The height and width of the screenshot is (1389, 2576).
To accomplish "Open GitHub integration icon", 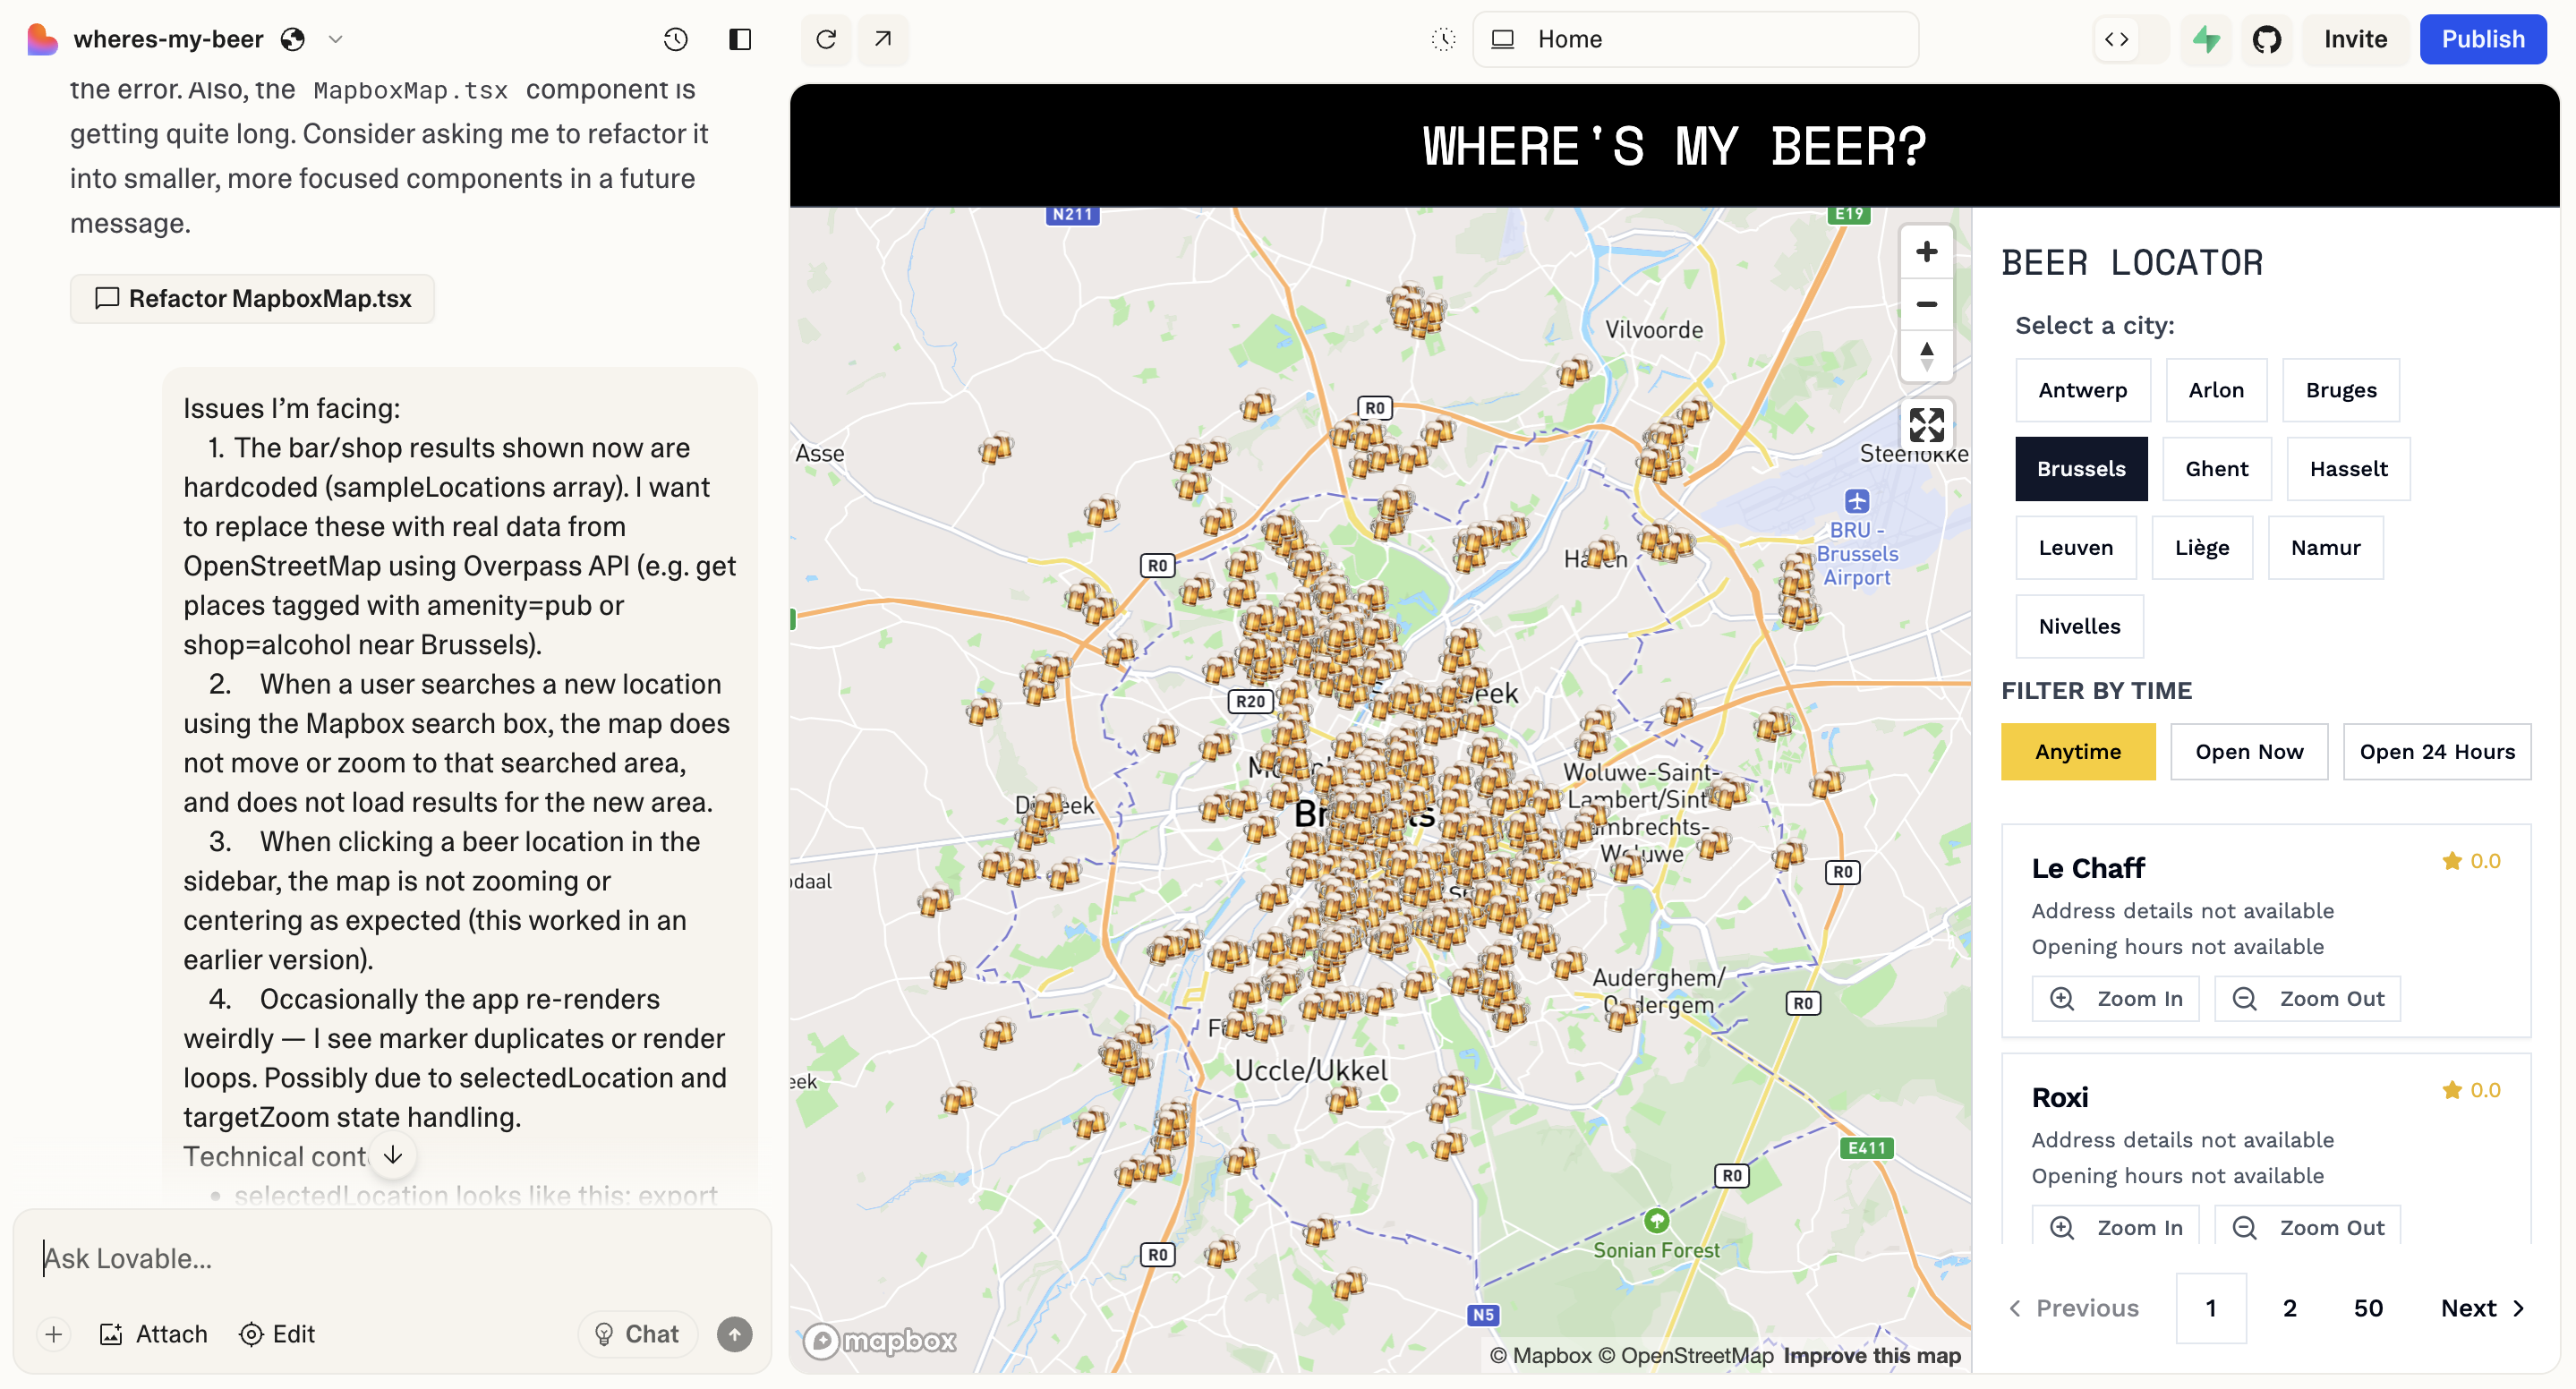I will [x=2266, y=39].
